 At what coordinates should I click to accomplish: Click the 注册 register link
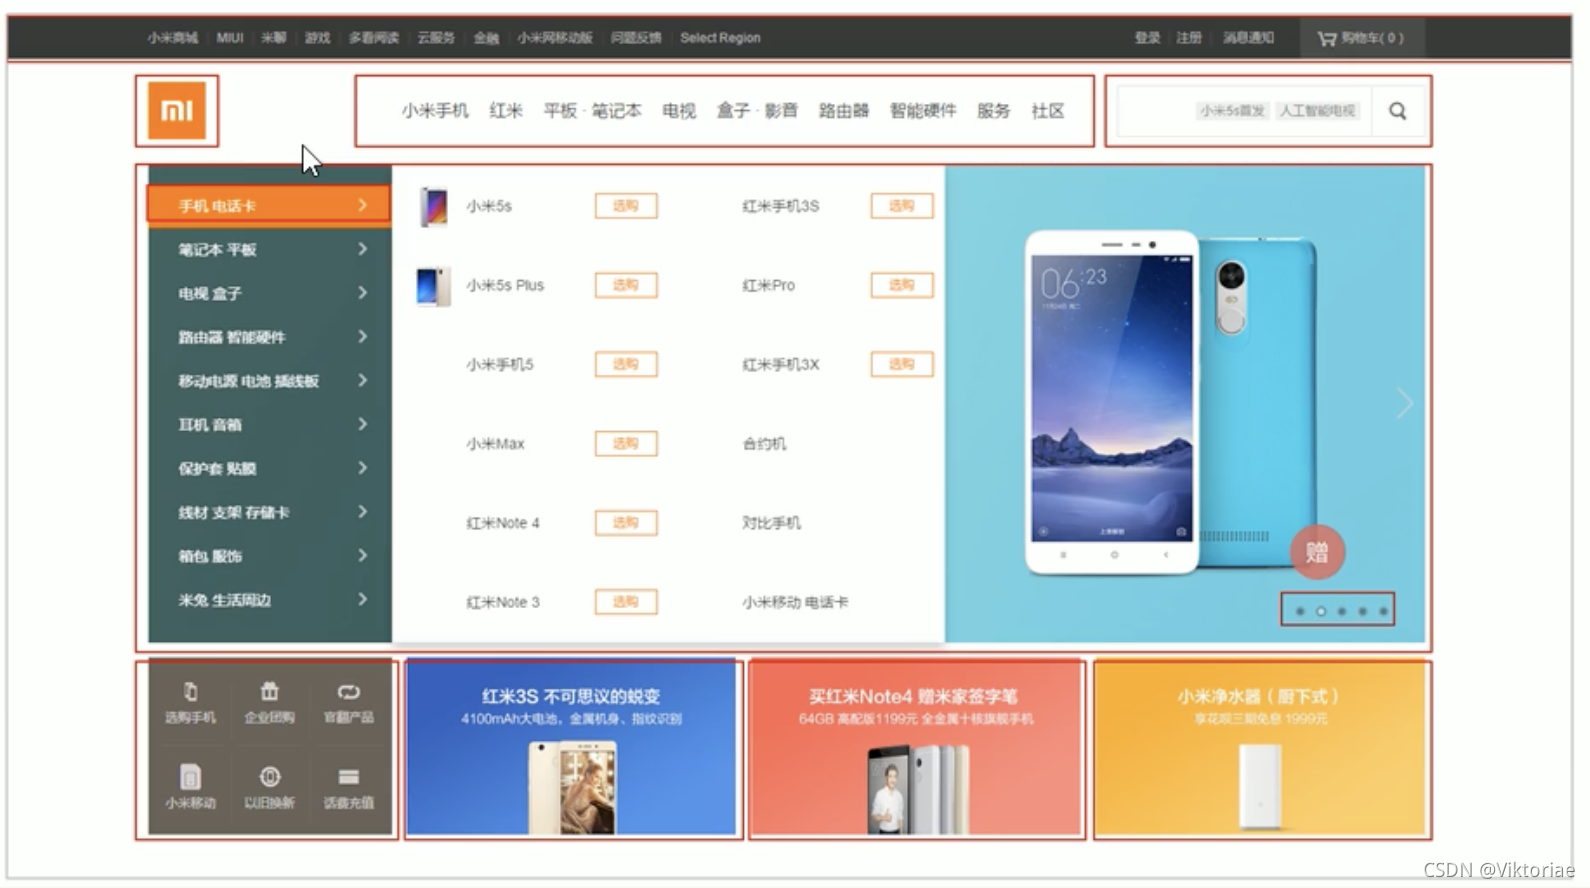tap(1189, 38)
